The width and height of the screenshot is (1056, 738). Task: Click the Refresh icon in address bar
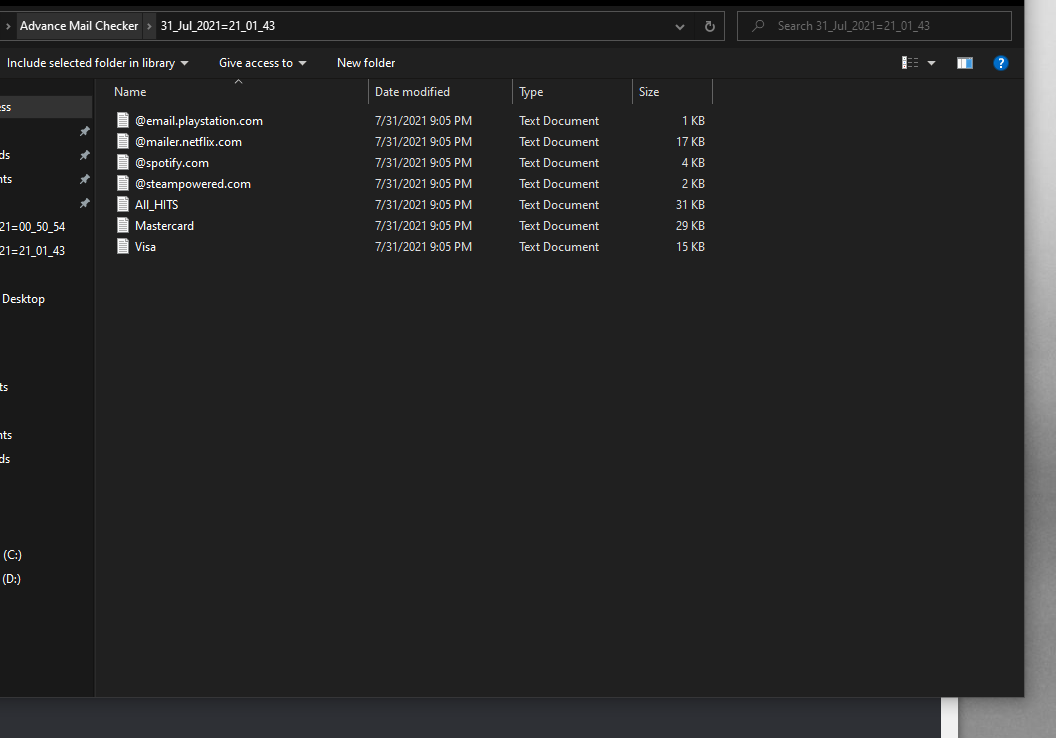click(x=709, y=26)
